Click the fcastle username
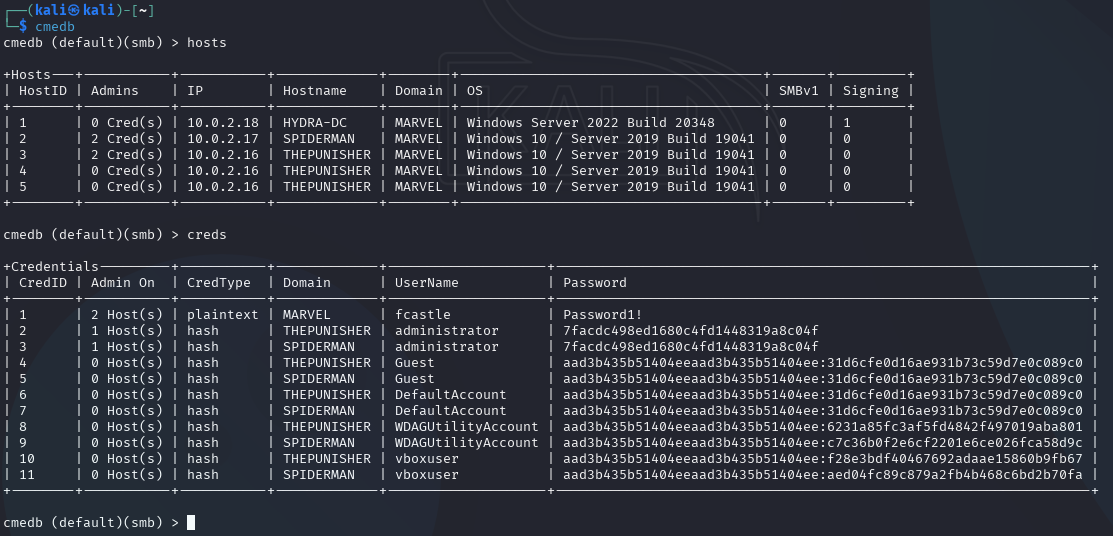Image resolution: width=1113 pixels, height=536 pixels. (x=422, y=314)
